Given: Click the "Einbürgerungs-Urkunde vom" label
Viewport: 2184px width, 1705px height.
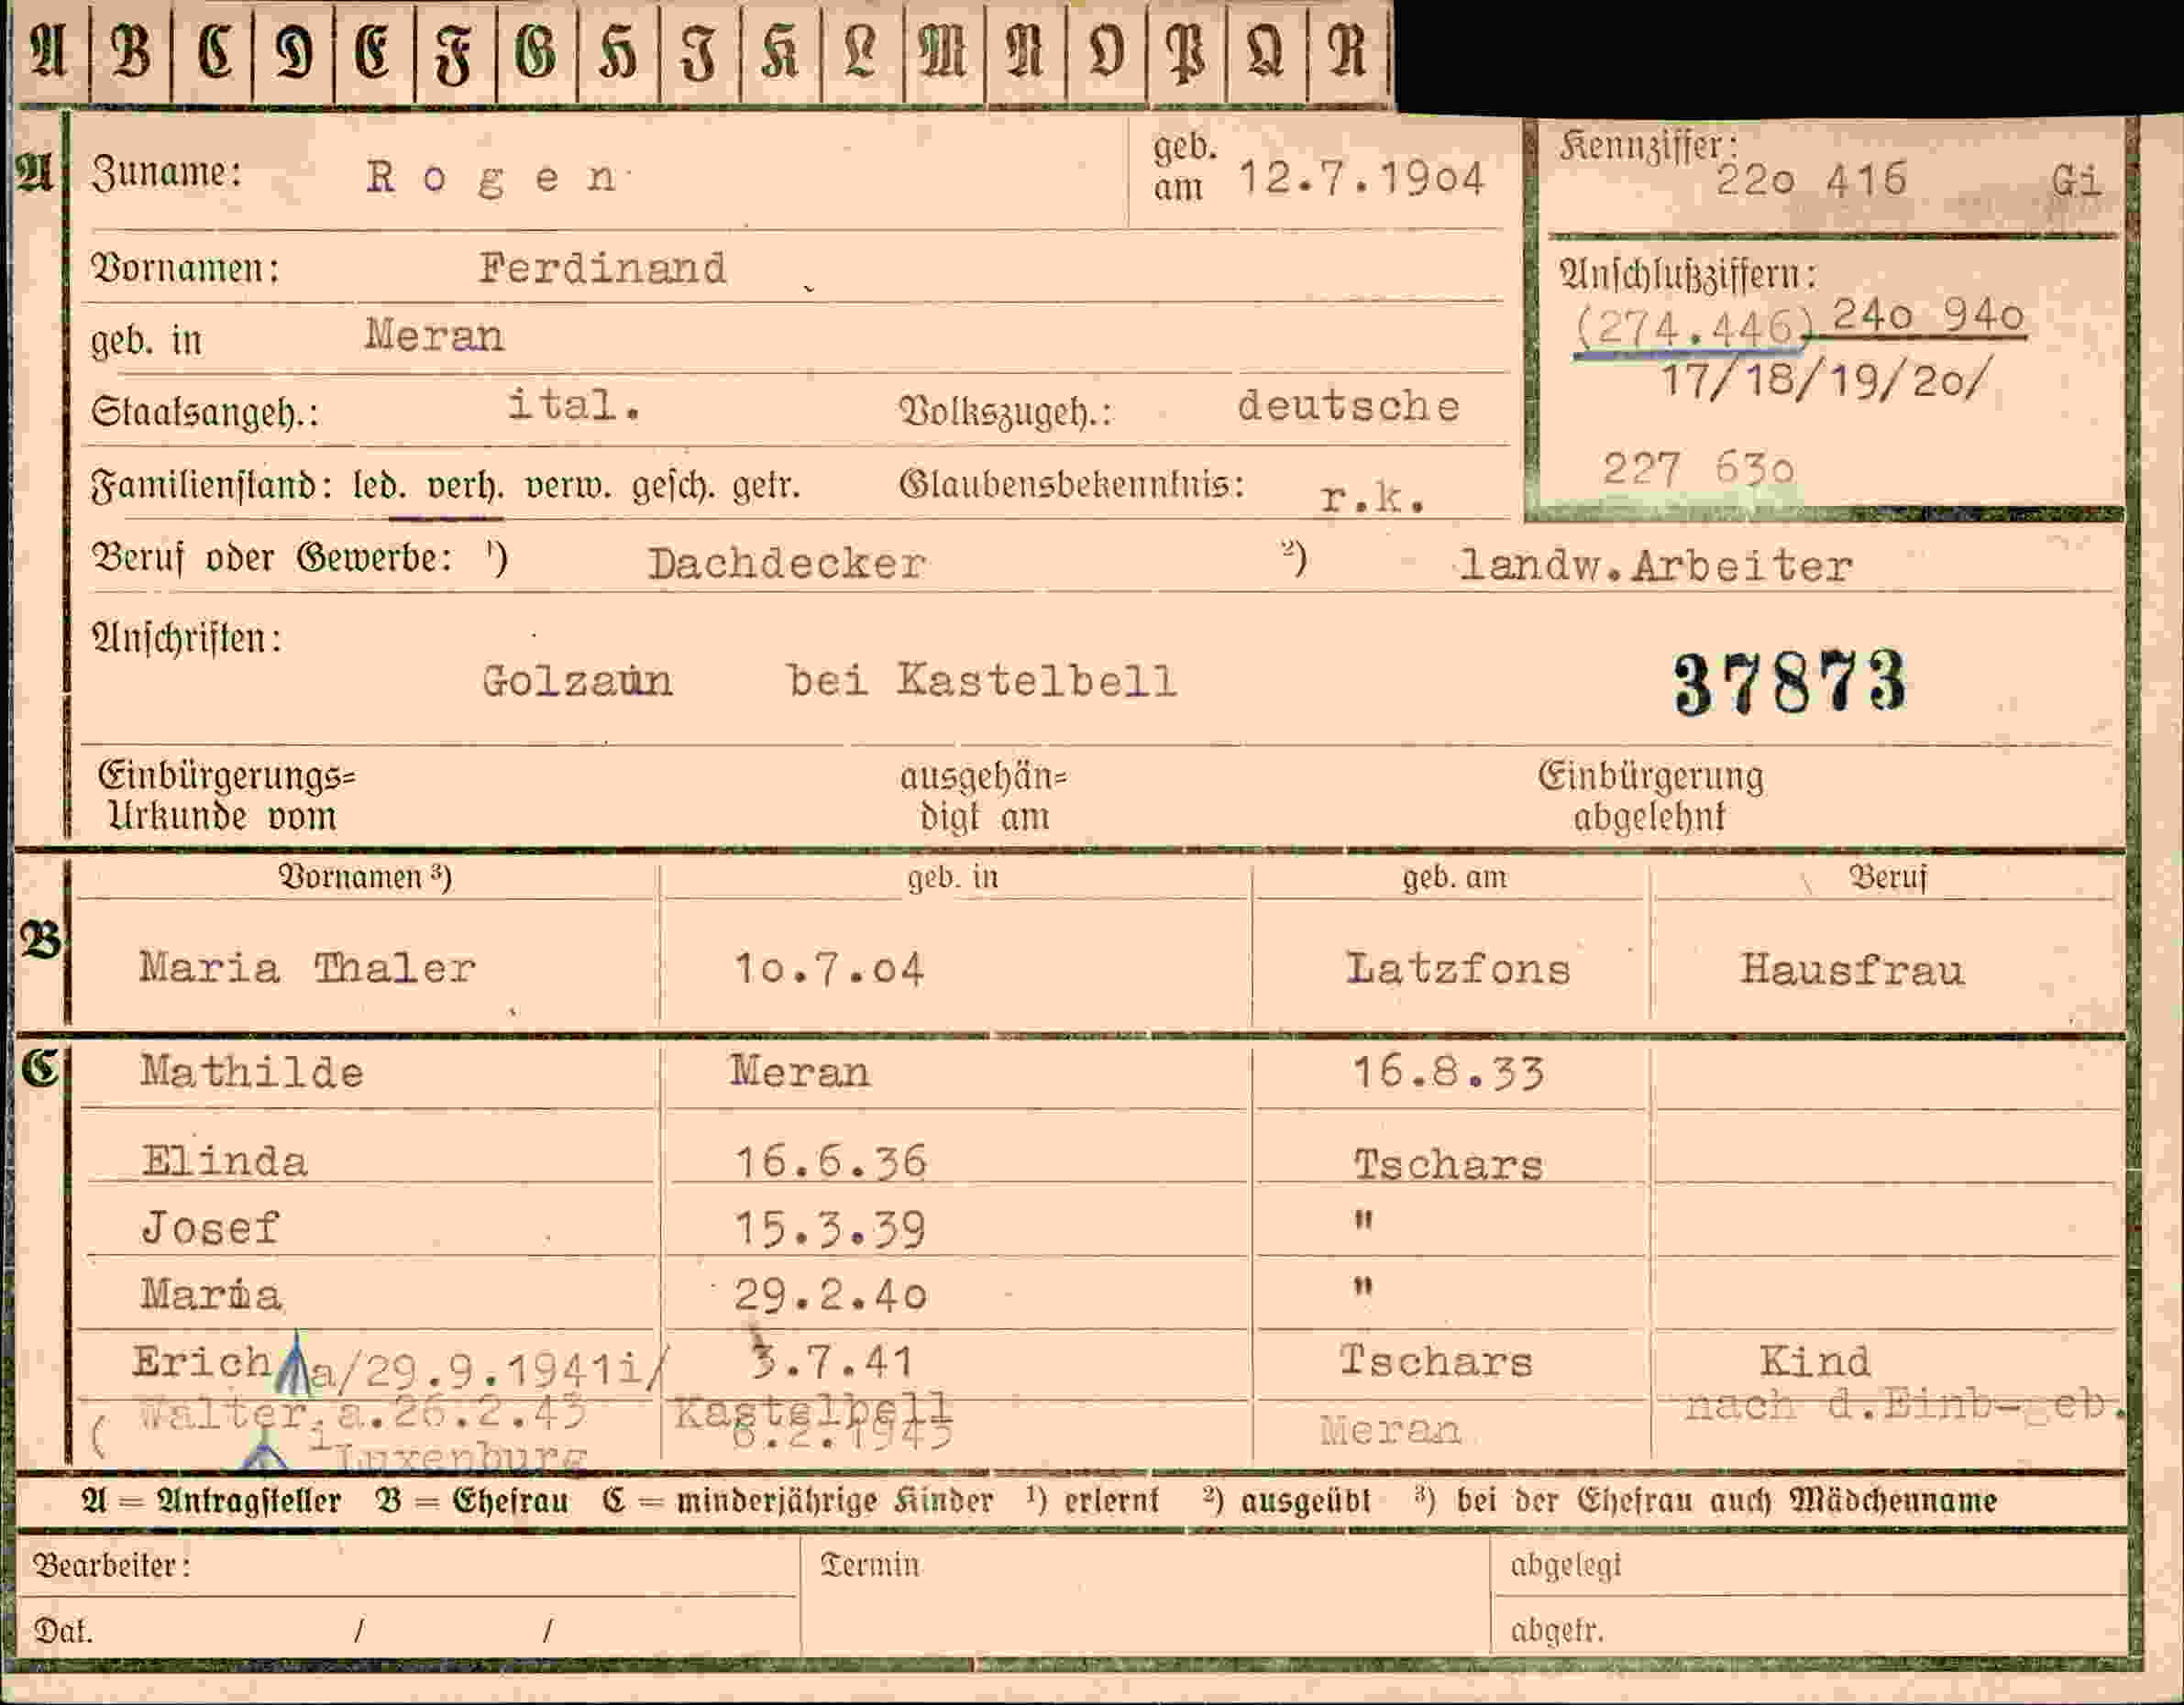Looking at the screenshot, I should 228,796.
